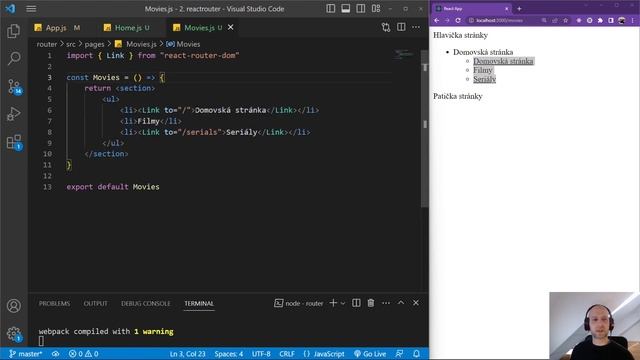The width and height of the screenshot is (640, 360).
Task: Switch to the OUTPUT panel tab
Action: (x=96, y=304)
